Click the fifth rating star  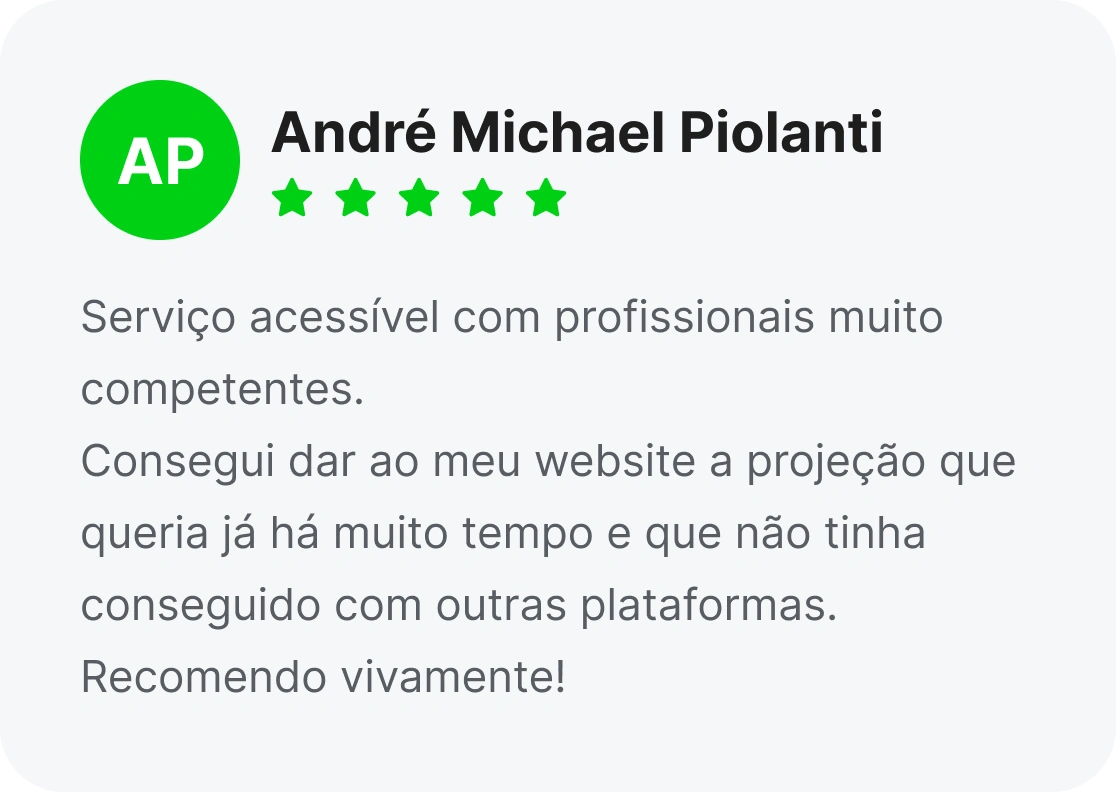(546, 197)
